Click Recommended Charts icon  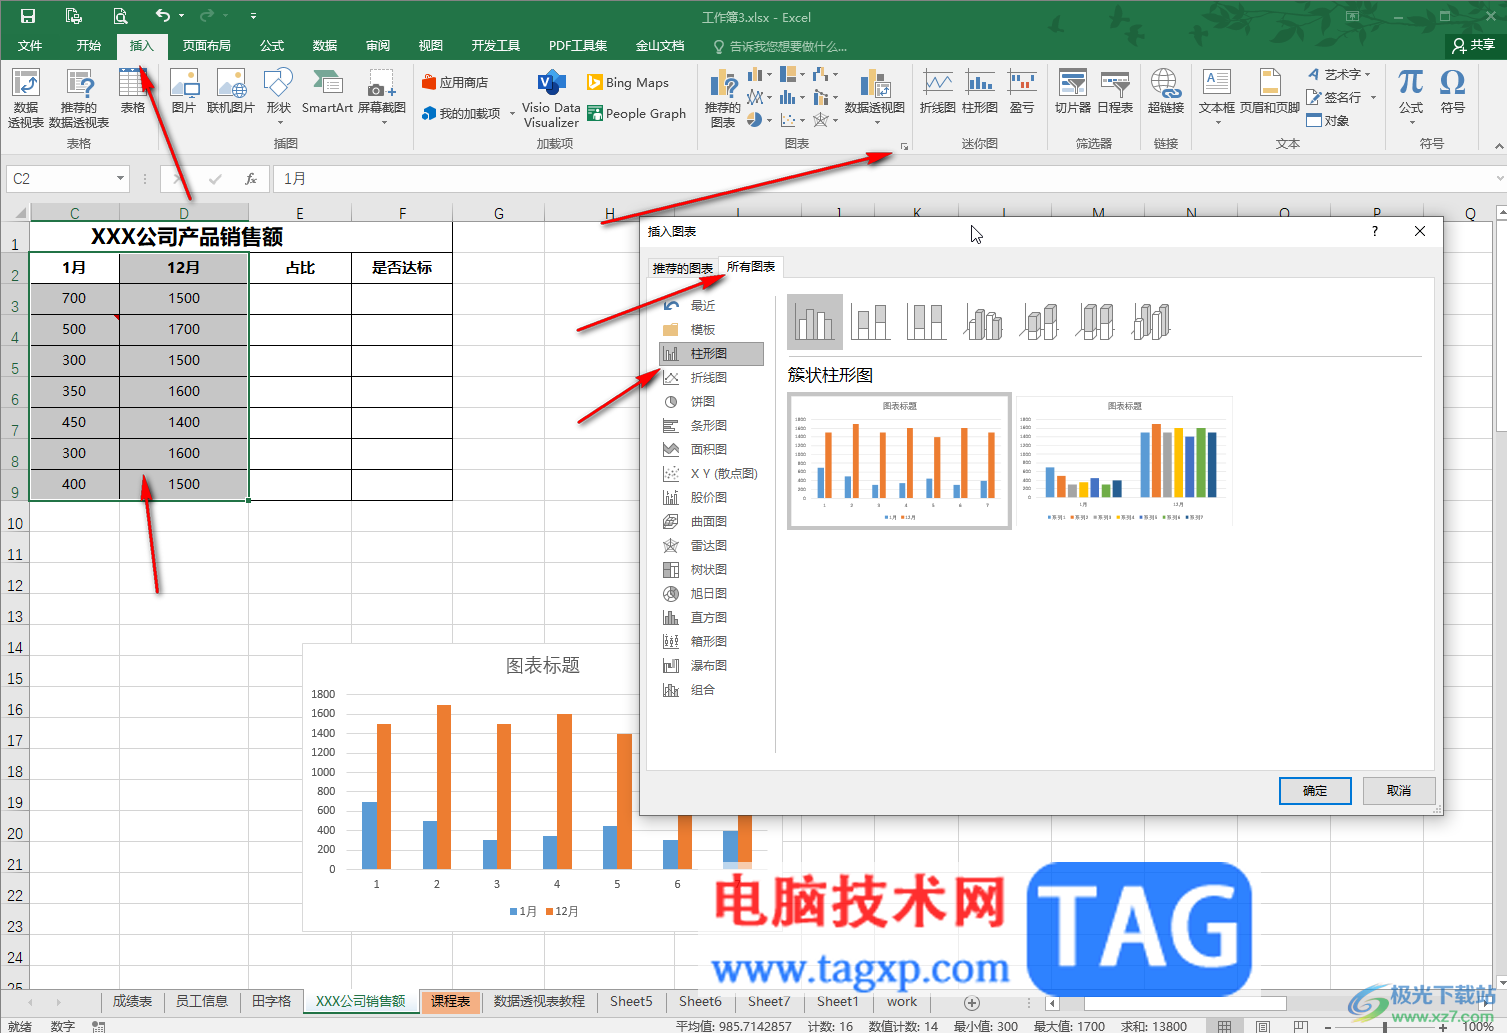click(x=723, y=98)
